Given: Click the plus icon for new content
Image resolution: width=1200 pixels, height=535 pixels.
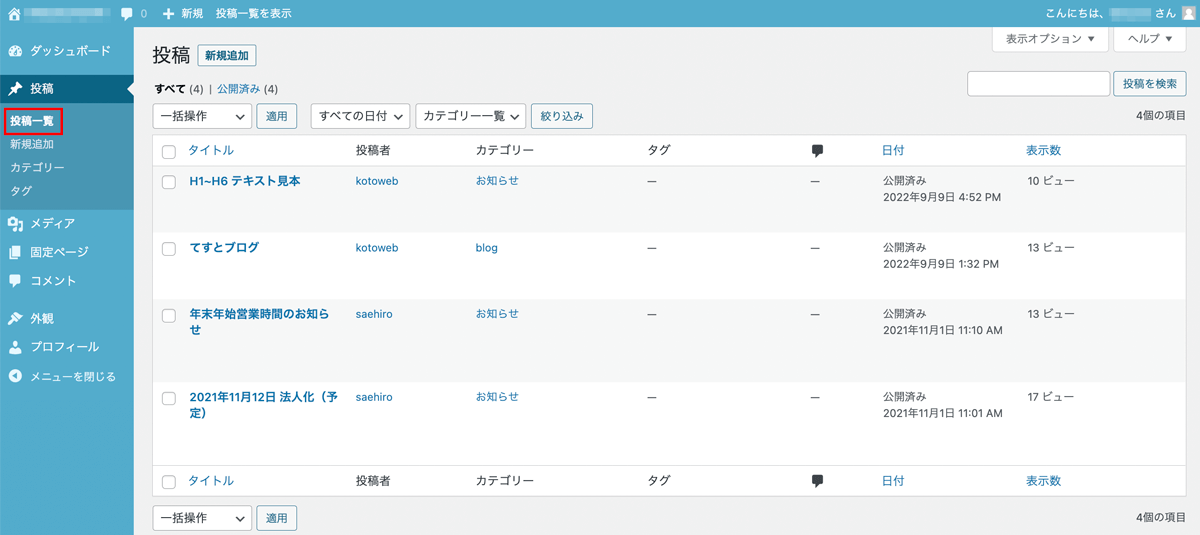Looking at the screenshot, I should [168, 14].
